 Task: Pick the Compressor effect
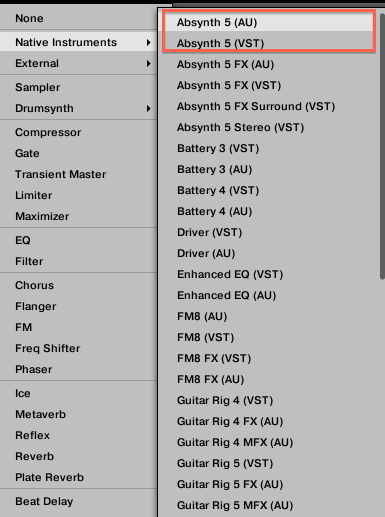click(x=78, y=132)
